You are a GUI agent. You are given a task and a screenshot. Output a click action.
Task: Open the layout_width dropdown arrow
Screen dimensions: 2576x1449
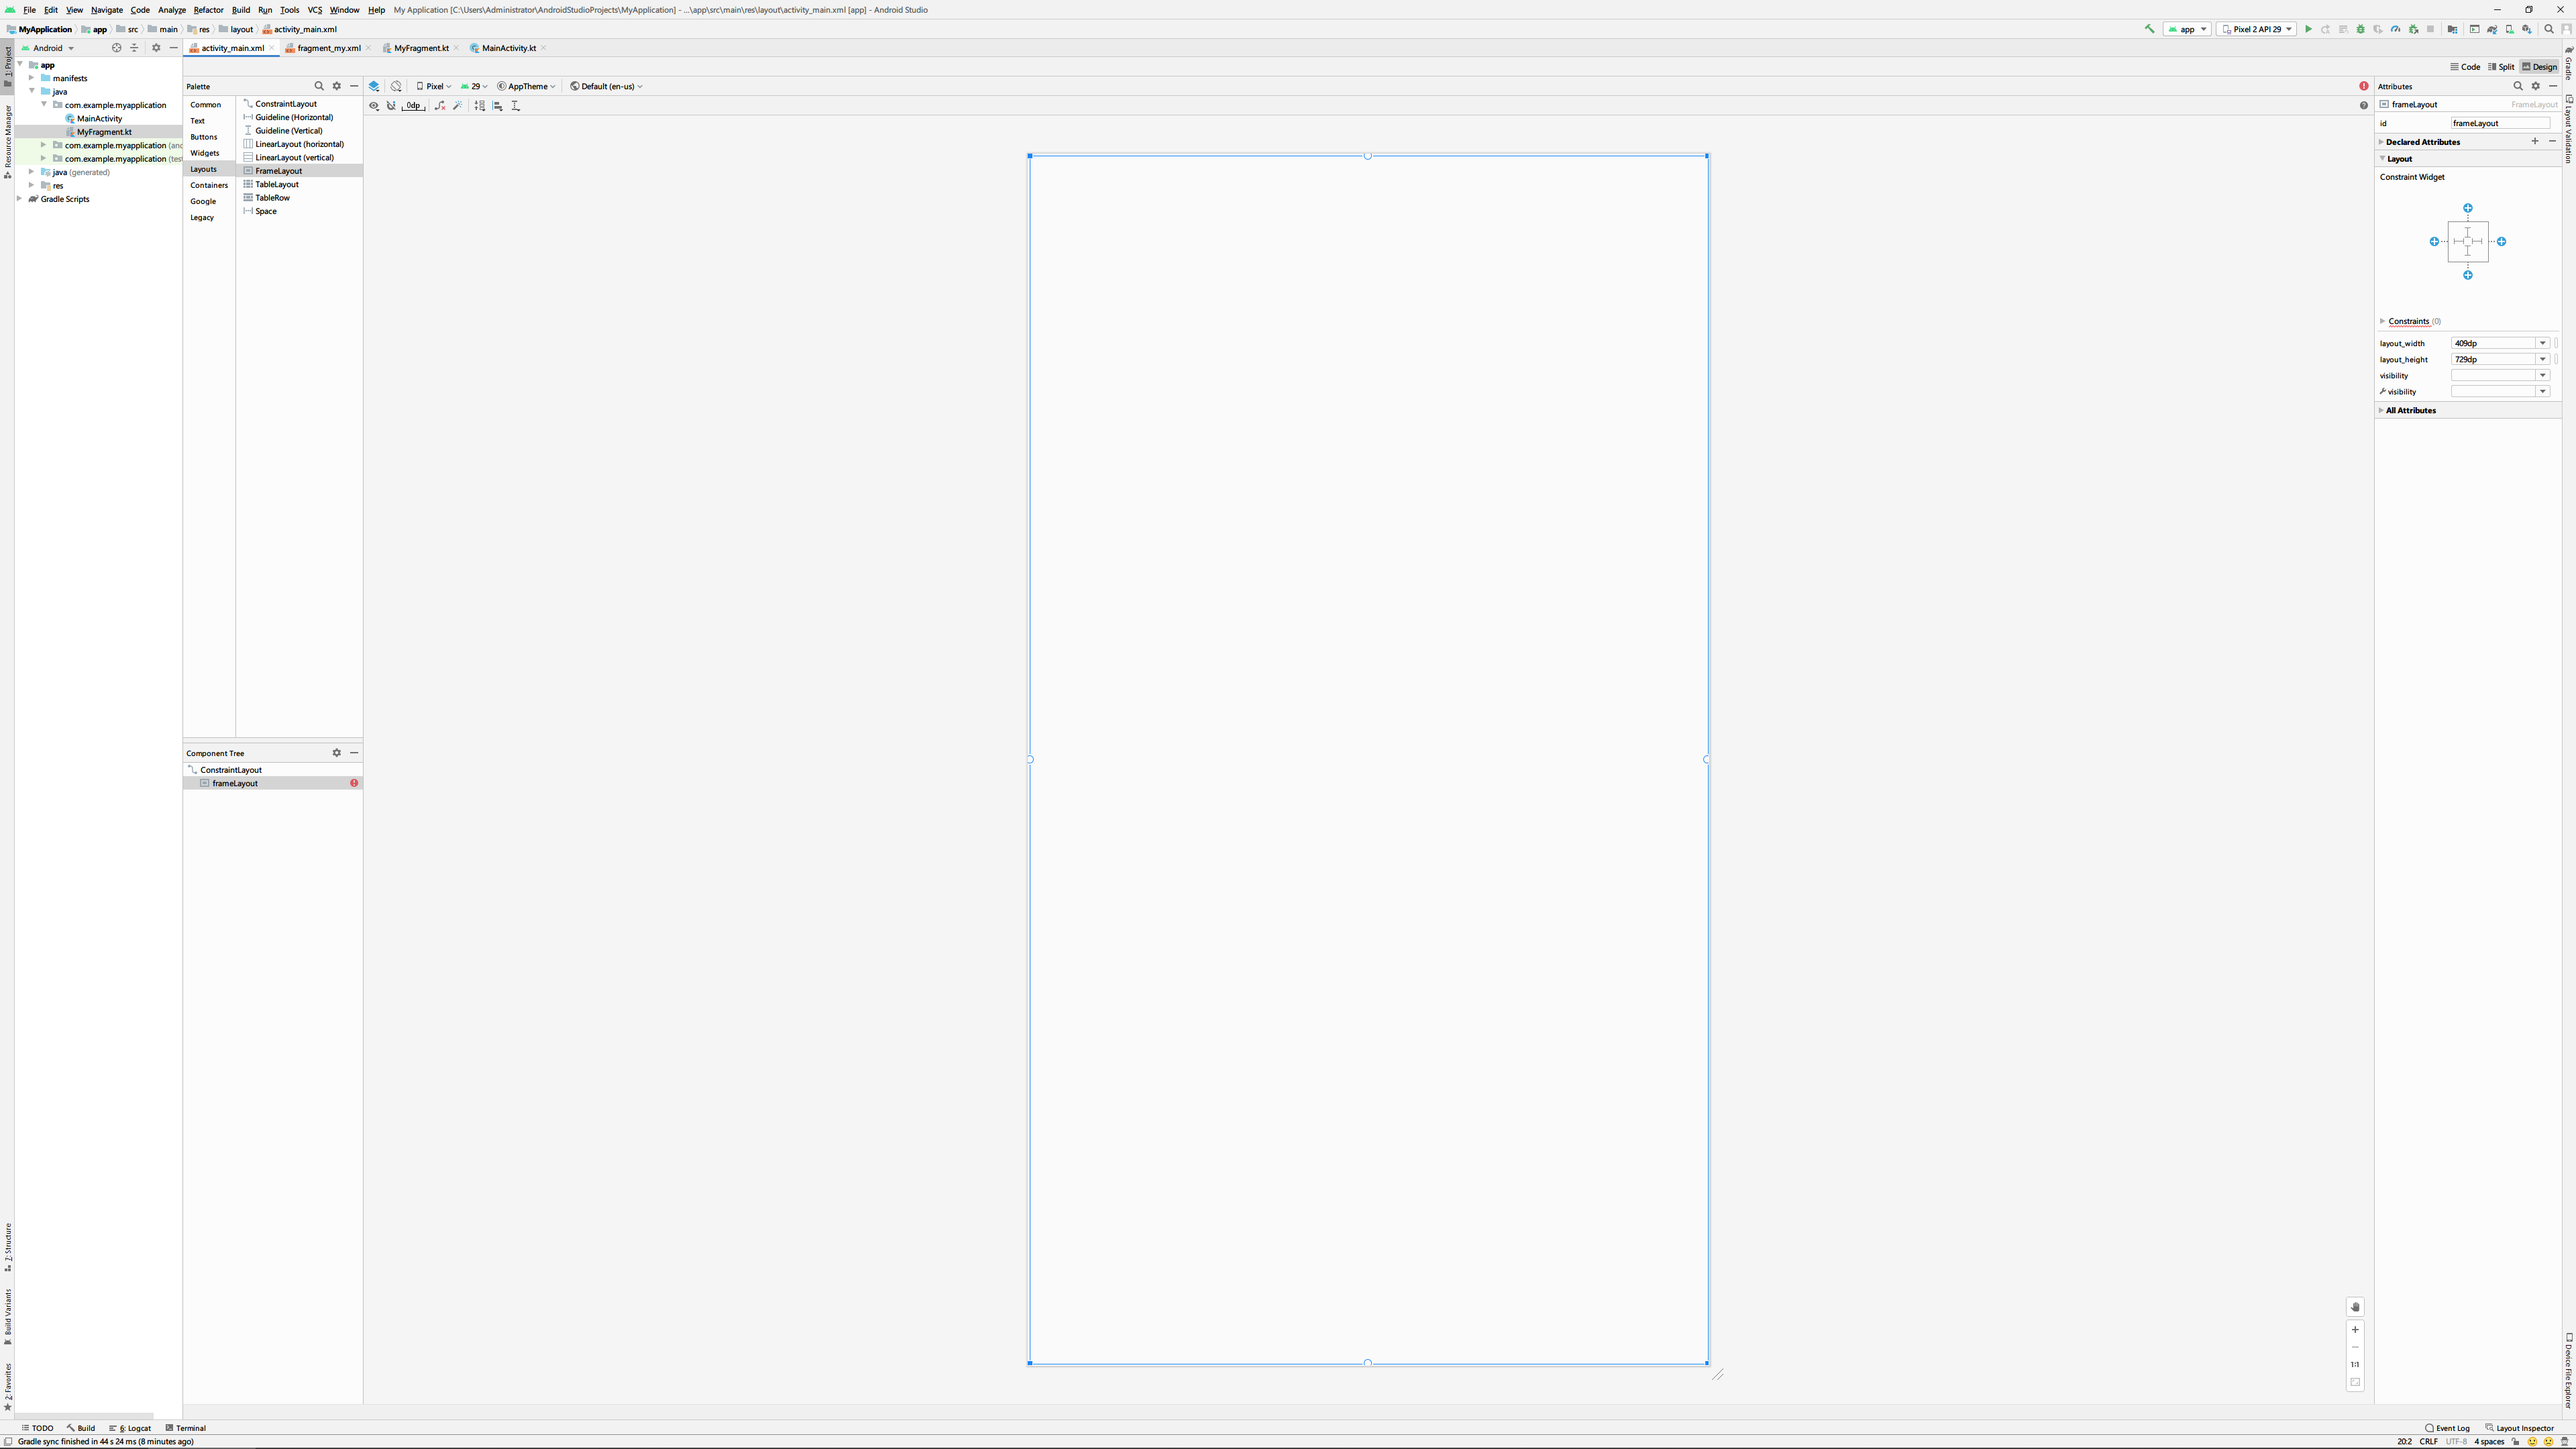click(2542, 343)
